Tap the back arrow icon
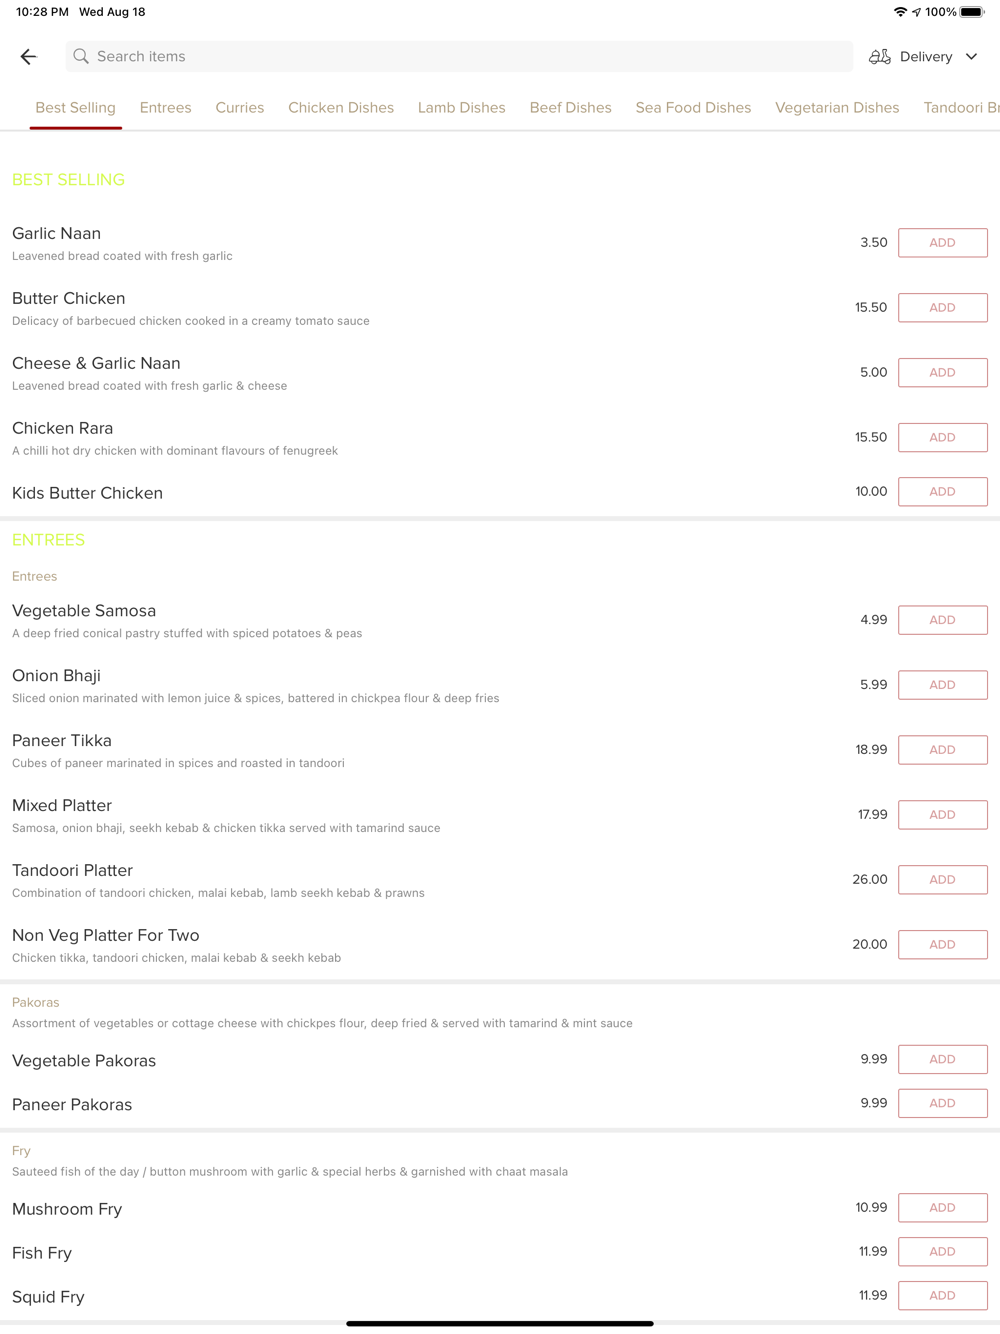This screenshot has height=1334, width=1000. click(x=28, y=57)
